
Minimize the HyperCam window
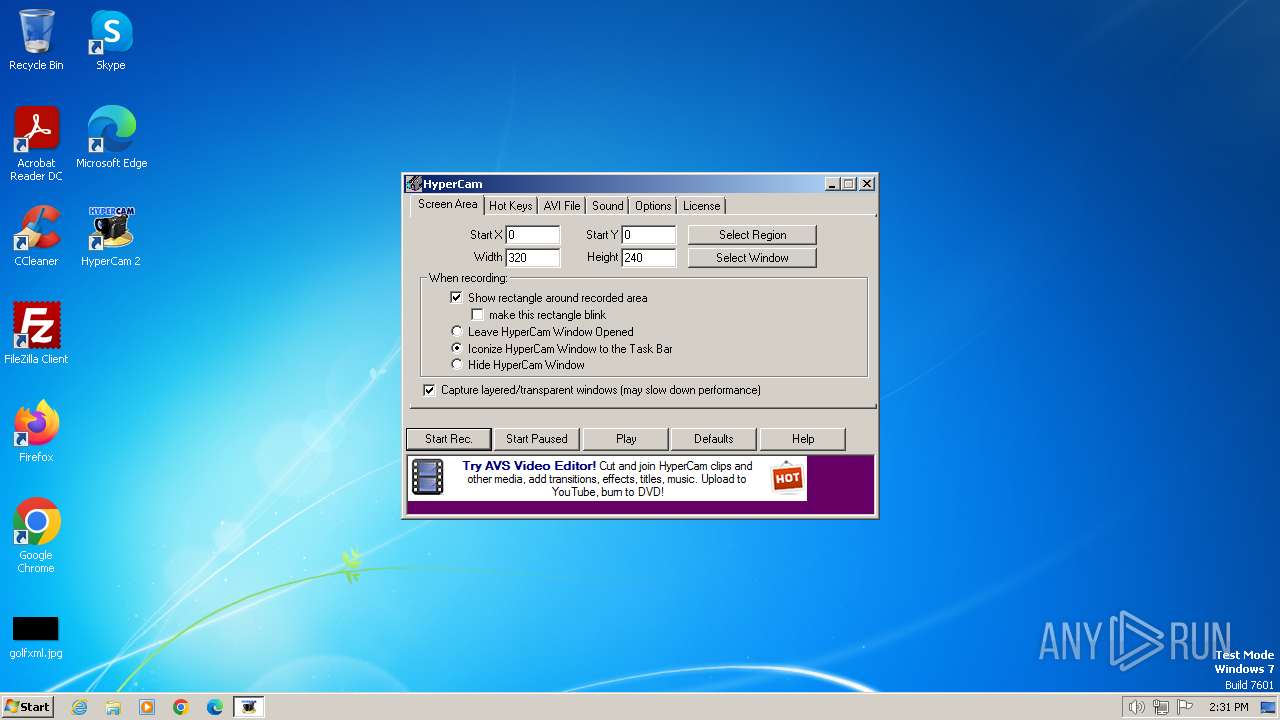832,184
